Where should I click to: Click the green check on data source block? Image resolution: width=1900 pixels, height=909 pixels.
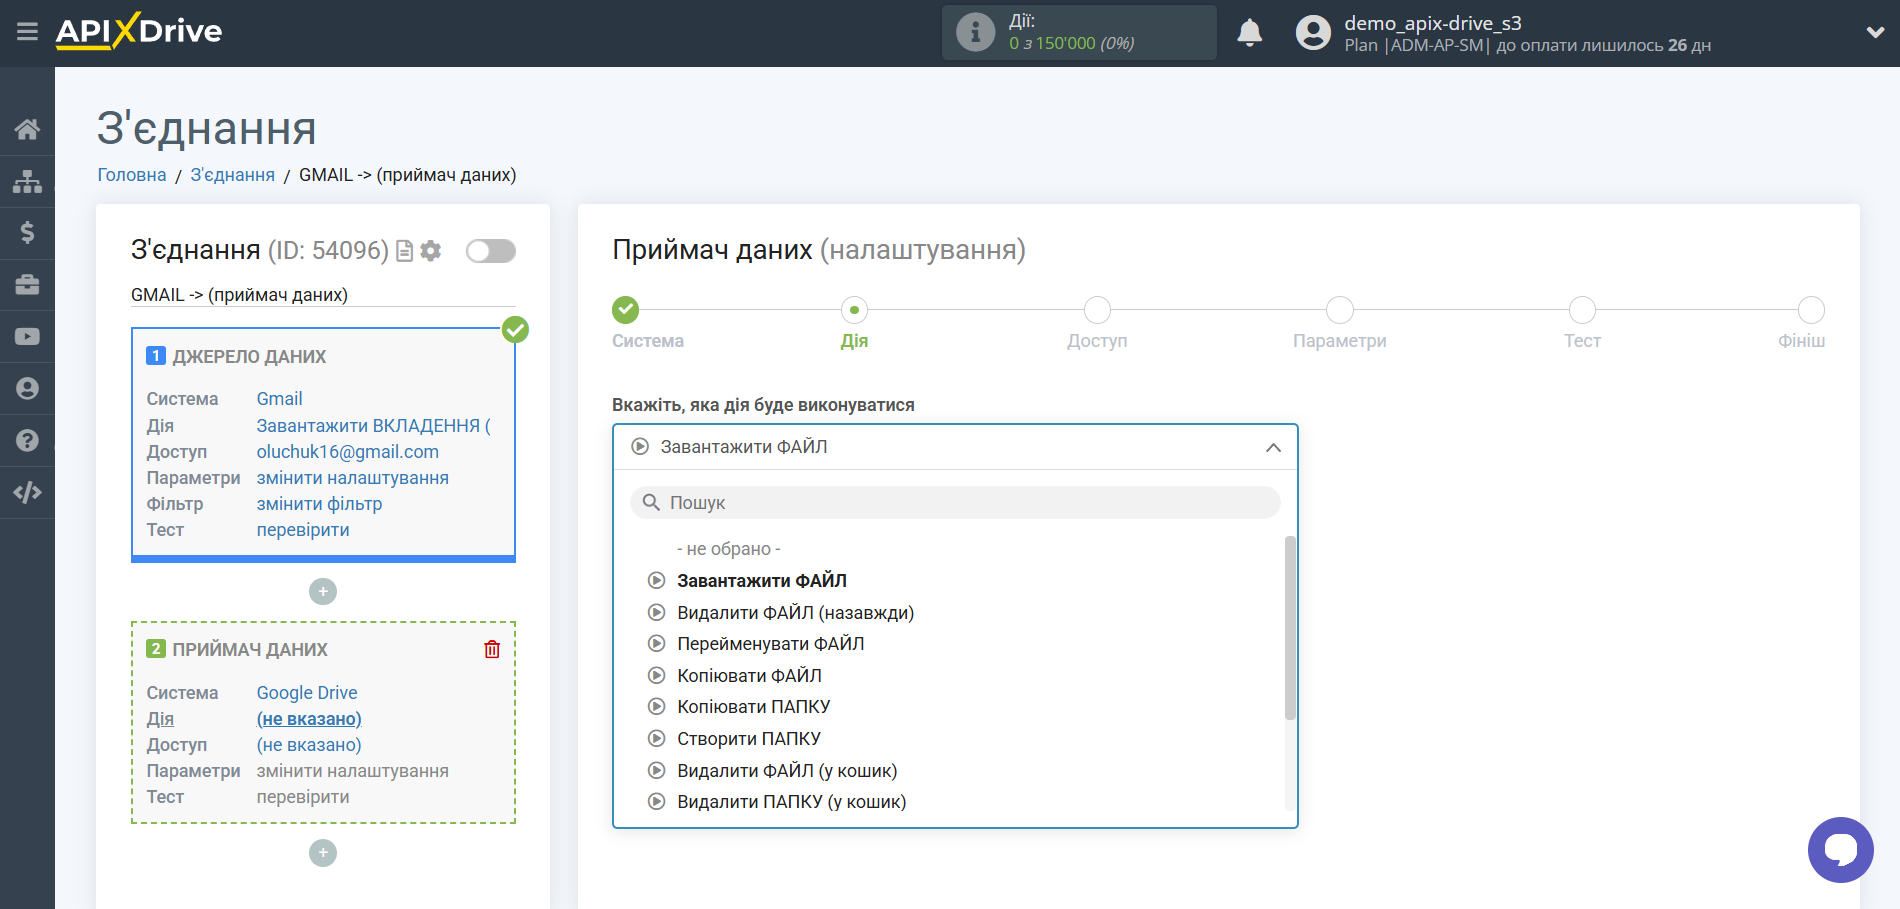515,329
